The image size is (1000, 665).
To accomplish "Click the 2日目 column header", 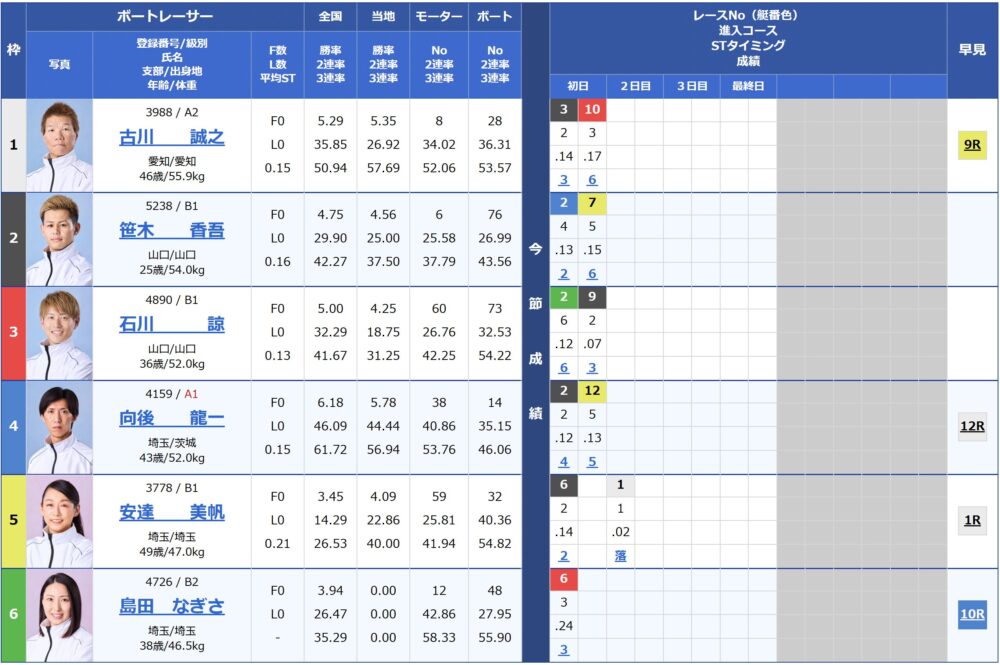I will (635, 86).
